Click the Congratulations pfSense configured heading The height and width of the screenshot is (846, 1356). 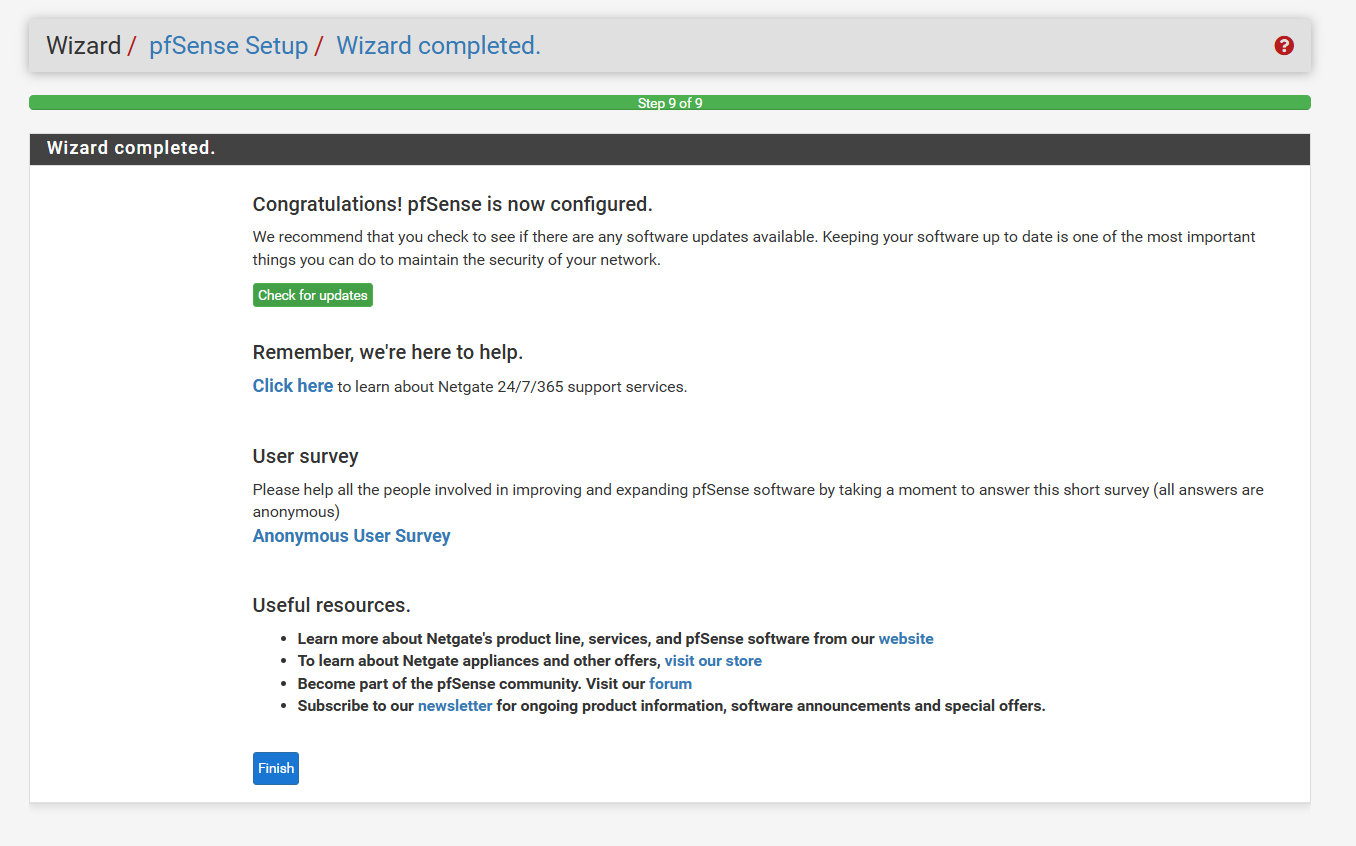[452, 204]
